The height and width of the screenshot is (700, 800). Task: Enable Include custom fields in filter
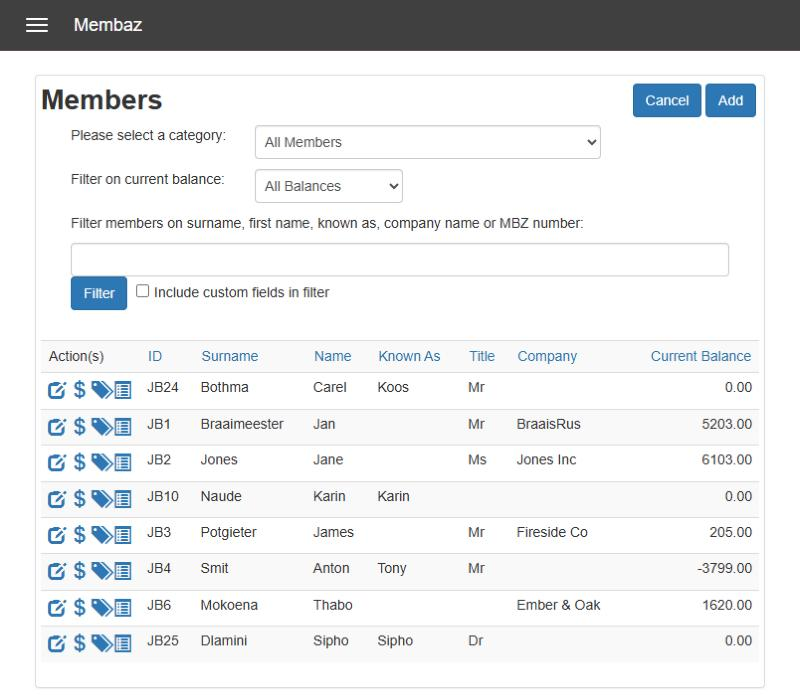(x=142, y=291)
